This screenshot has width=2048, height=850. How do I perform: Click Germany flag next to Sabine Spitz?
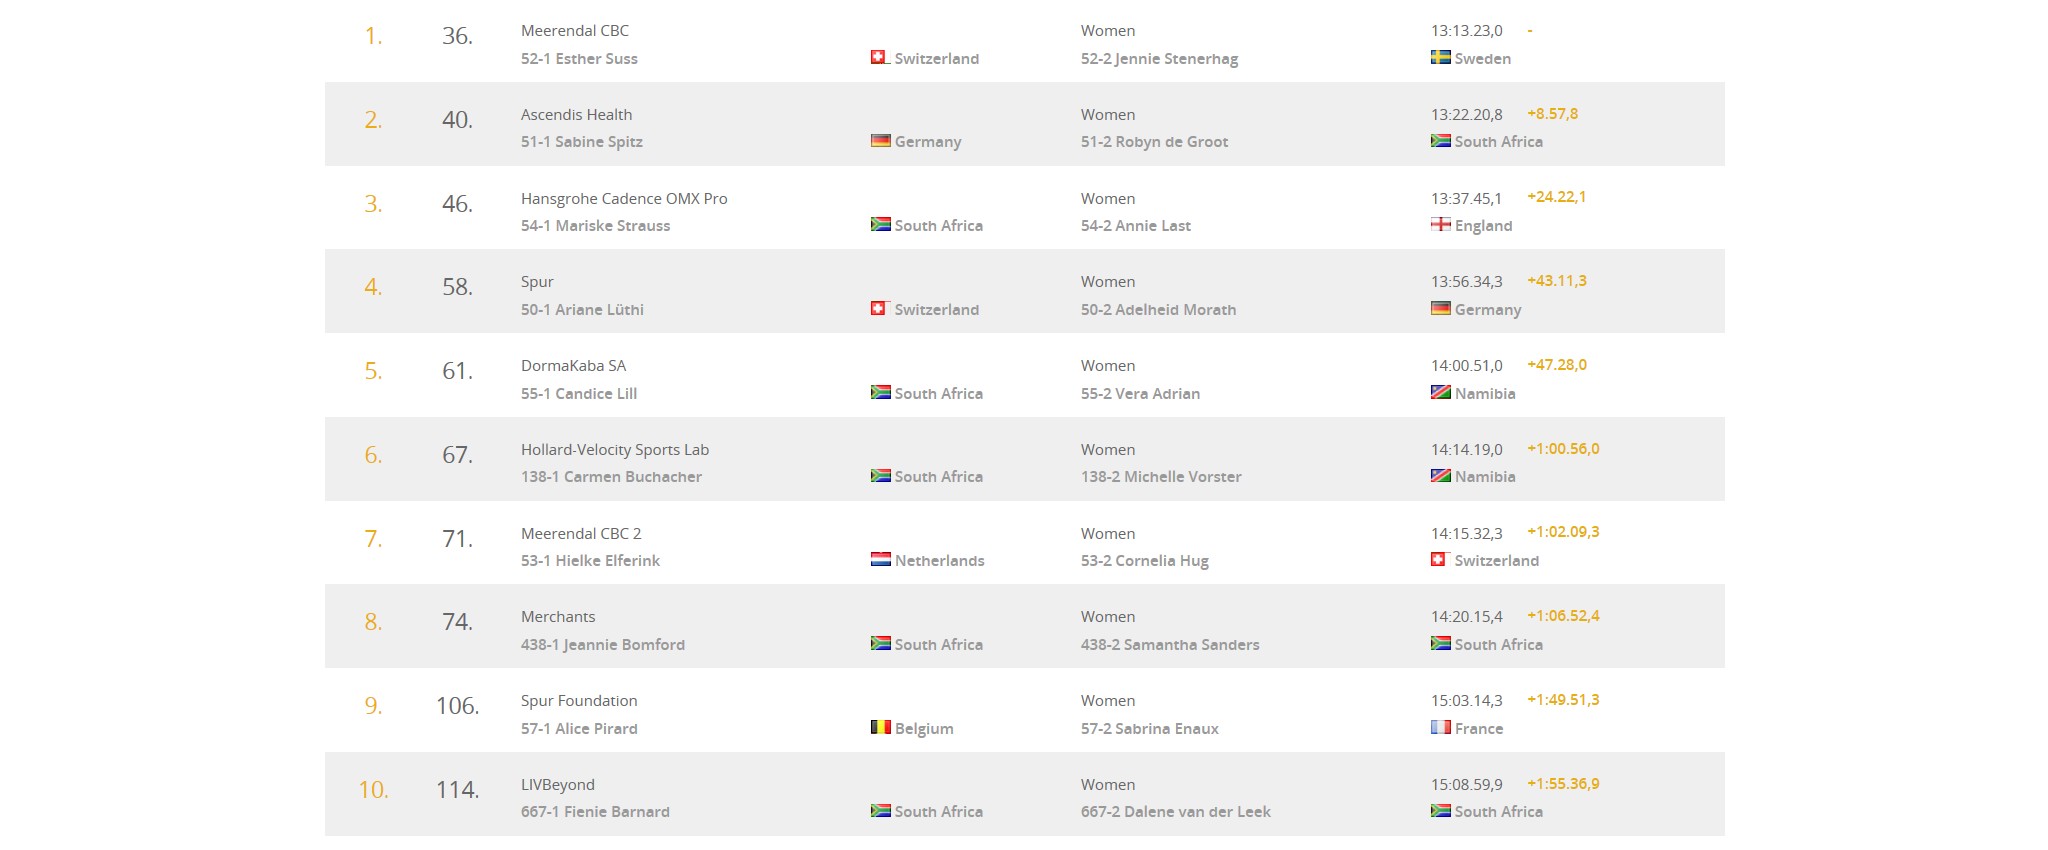point(880,141)
